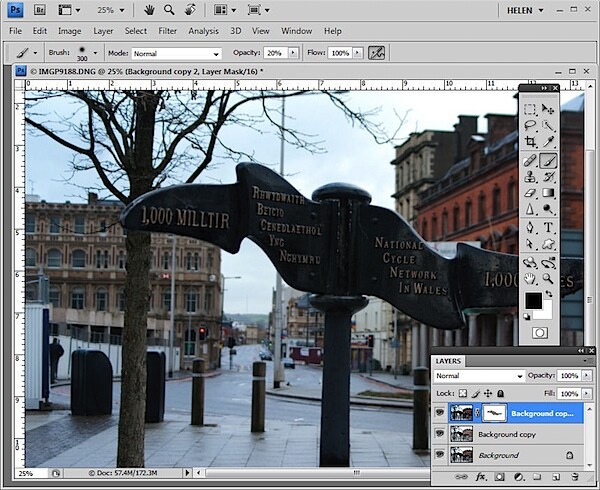Image resolution: width=600 pixels, height=490 pixels.
Task: Open the Image menu
Action: [x=69, y=31]
